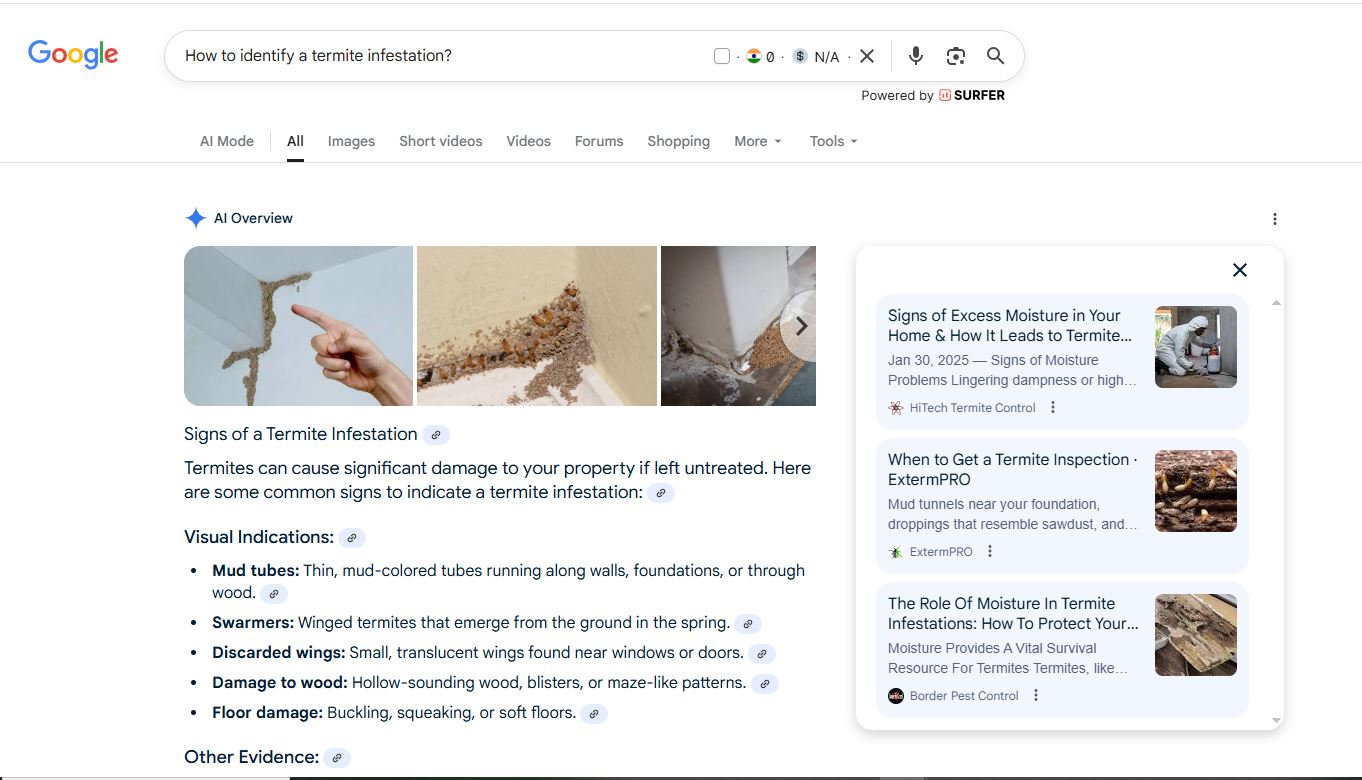This screenshot has width=1362, height=780.
Task: Open AI Overview three-dot options menu
Action: [x=1274, y=219]
